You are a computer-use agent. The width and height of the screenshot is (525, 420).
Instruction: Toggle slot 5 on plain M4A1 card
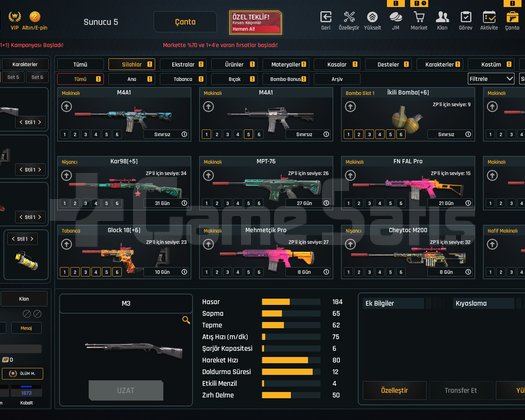coord(248,134)
